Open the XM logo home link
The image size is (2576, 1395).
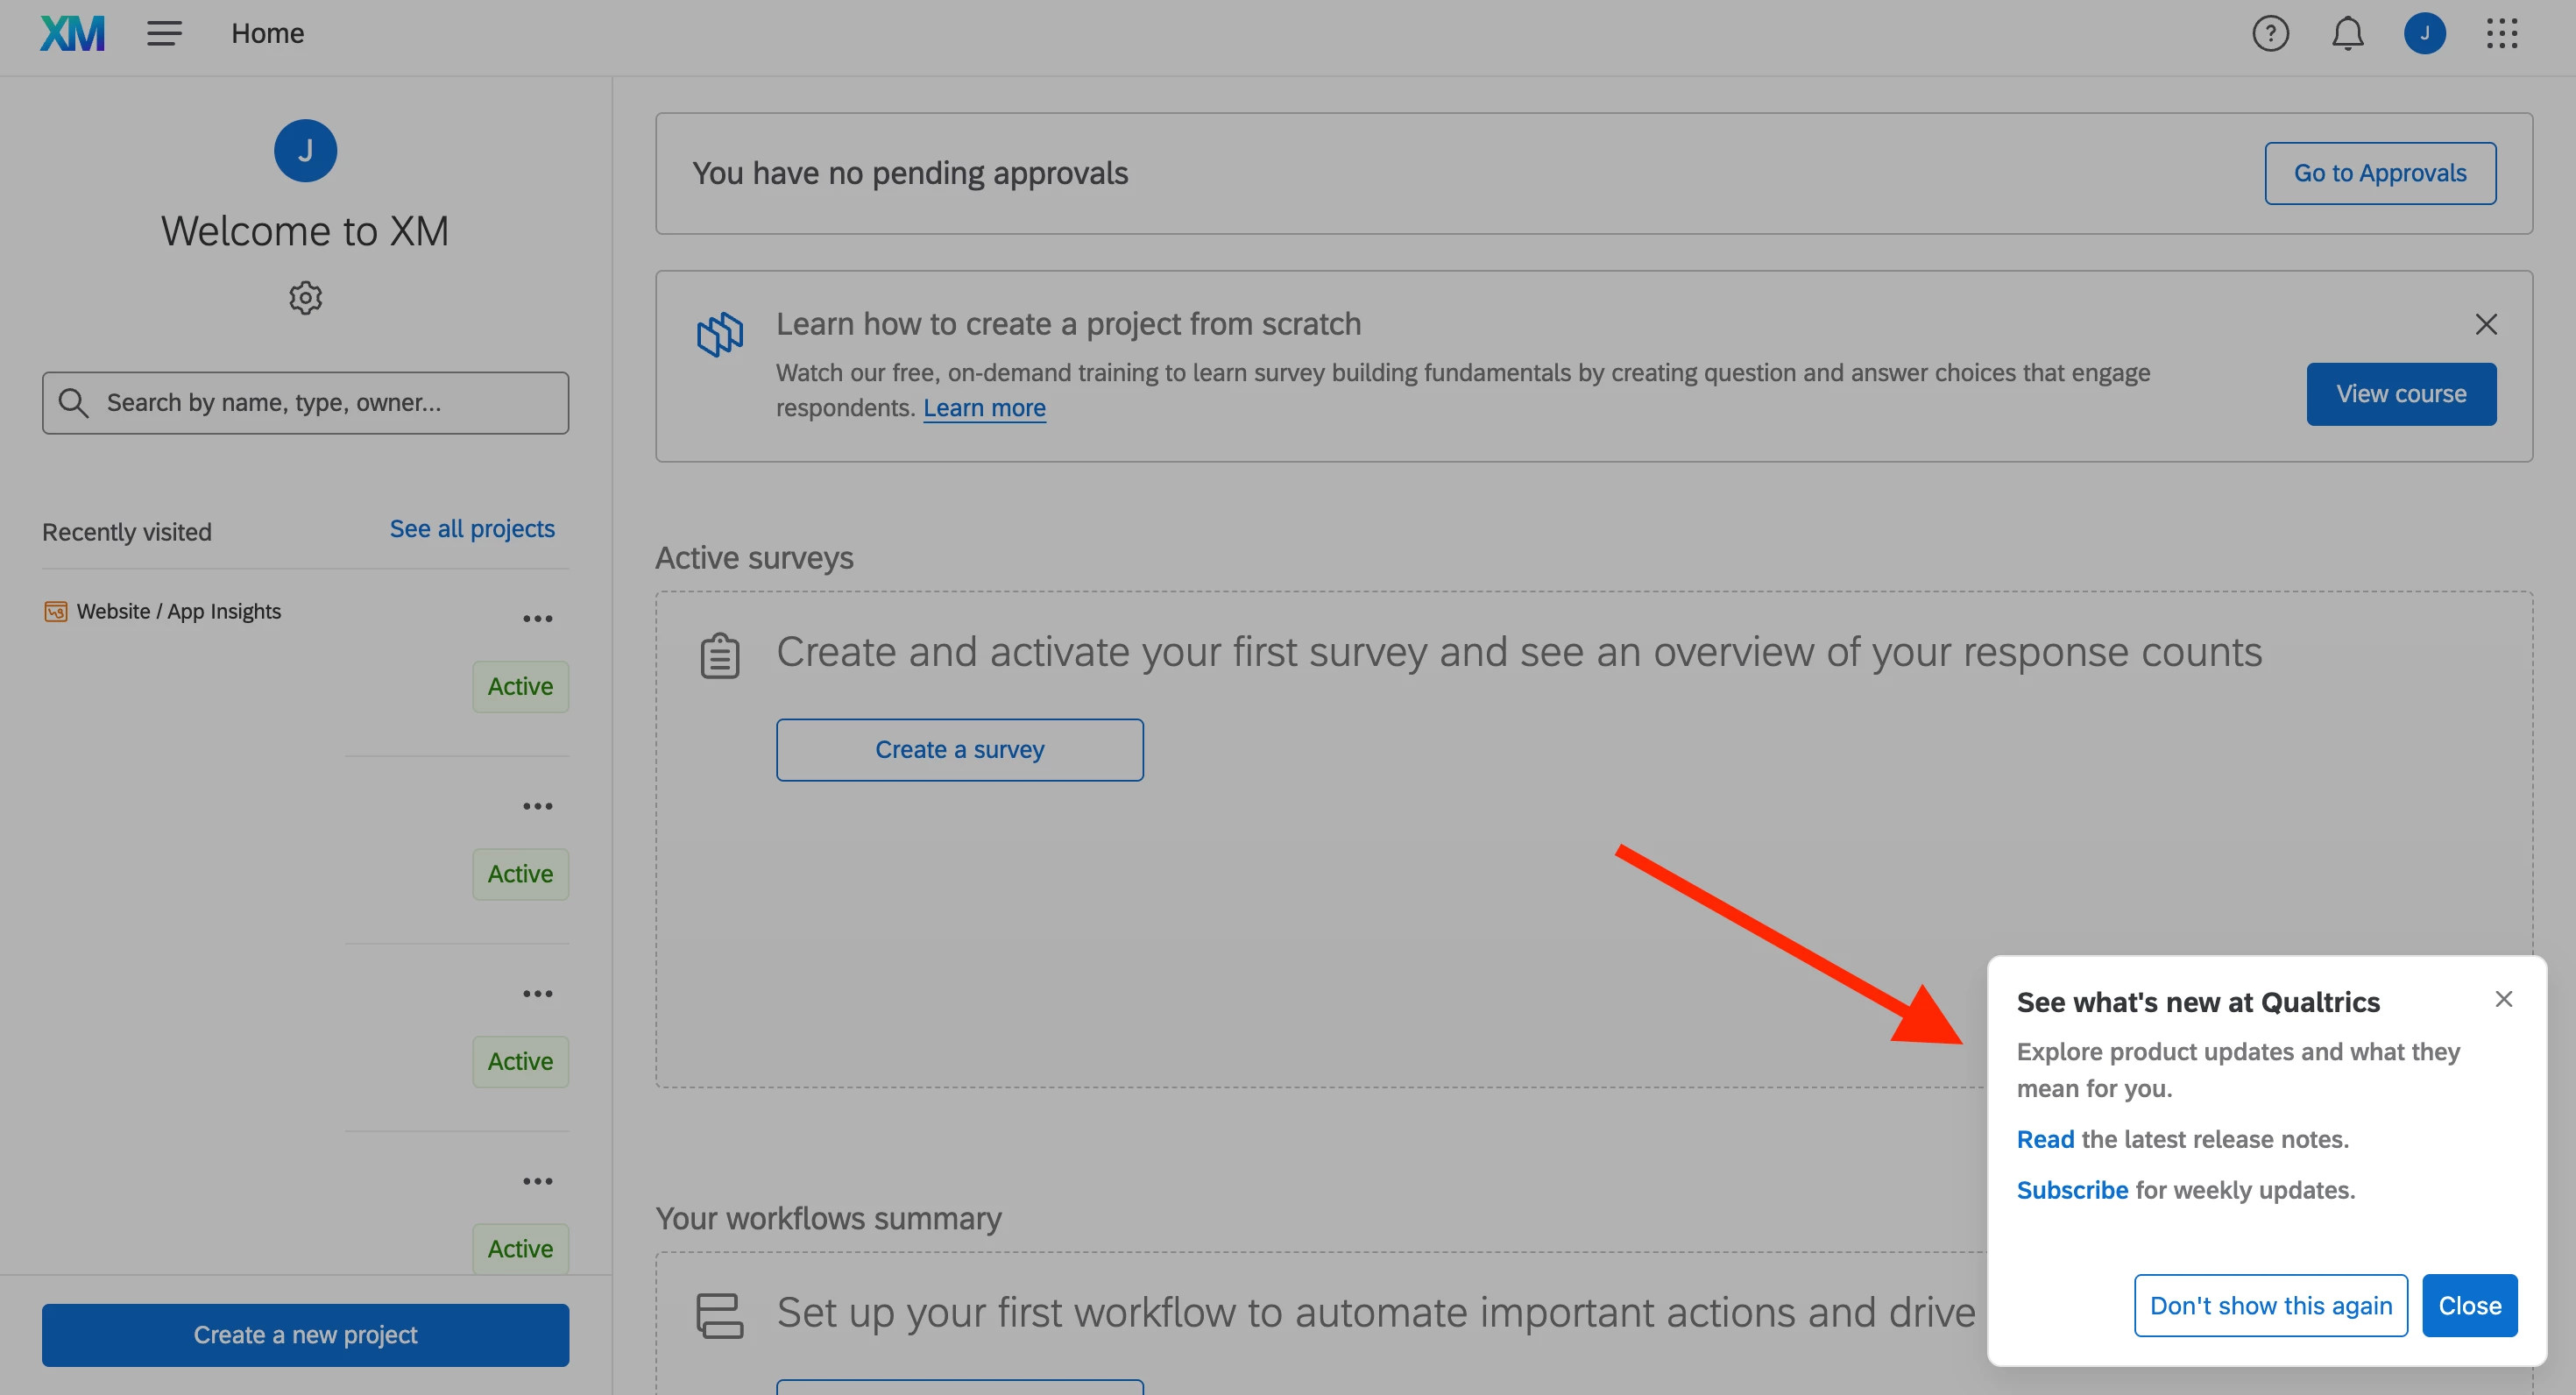[x=72, y=34]
